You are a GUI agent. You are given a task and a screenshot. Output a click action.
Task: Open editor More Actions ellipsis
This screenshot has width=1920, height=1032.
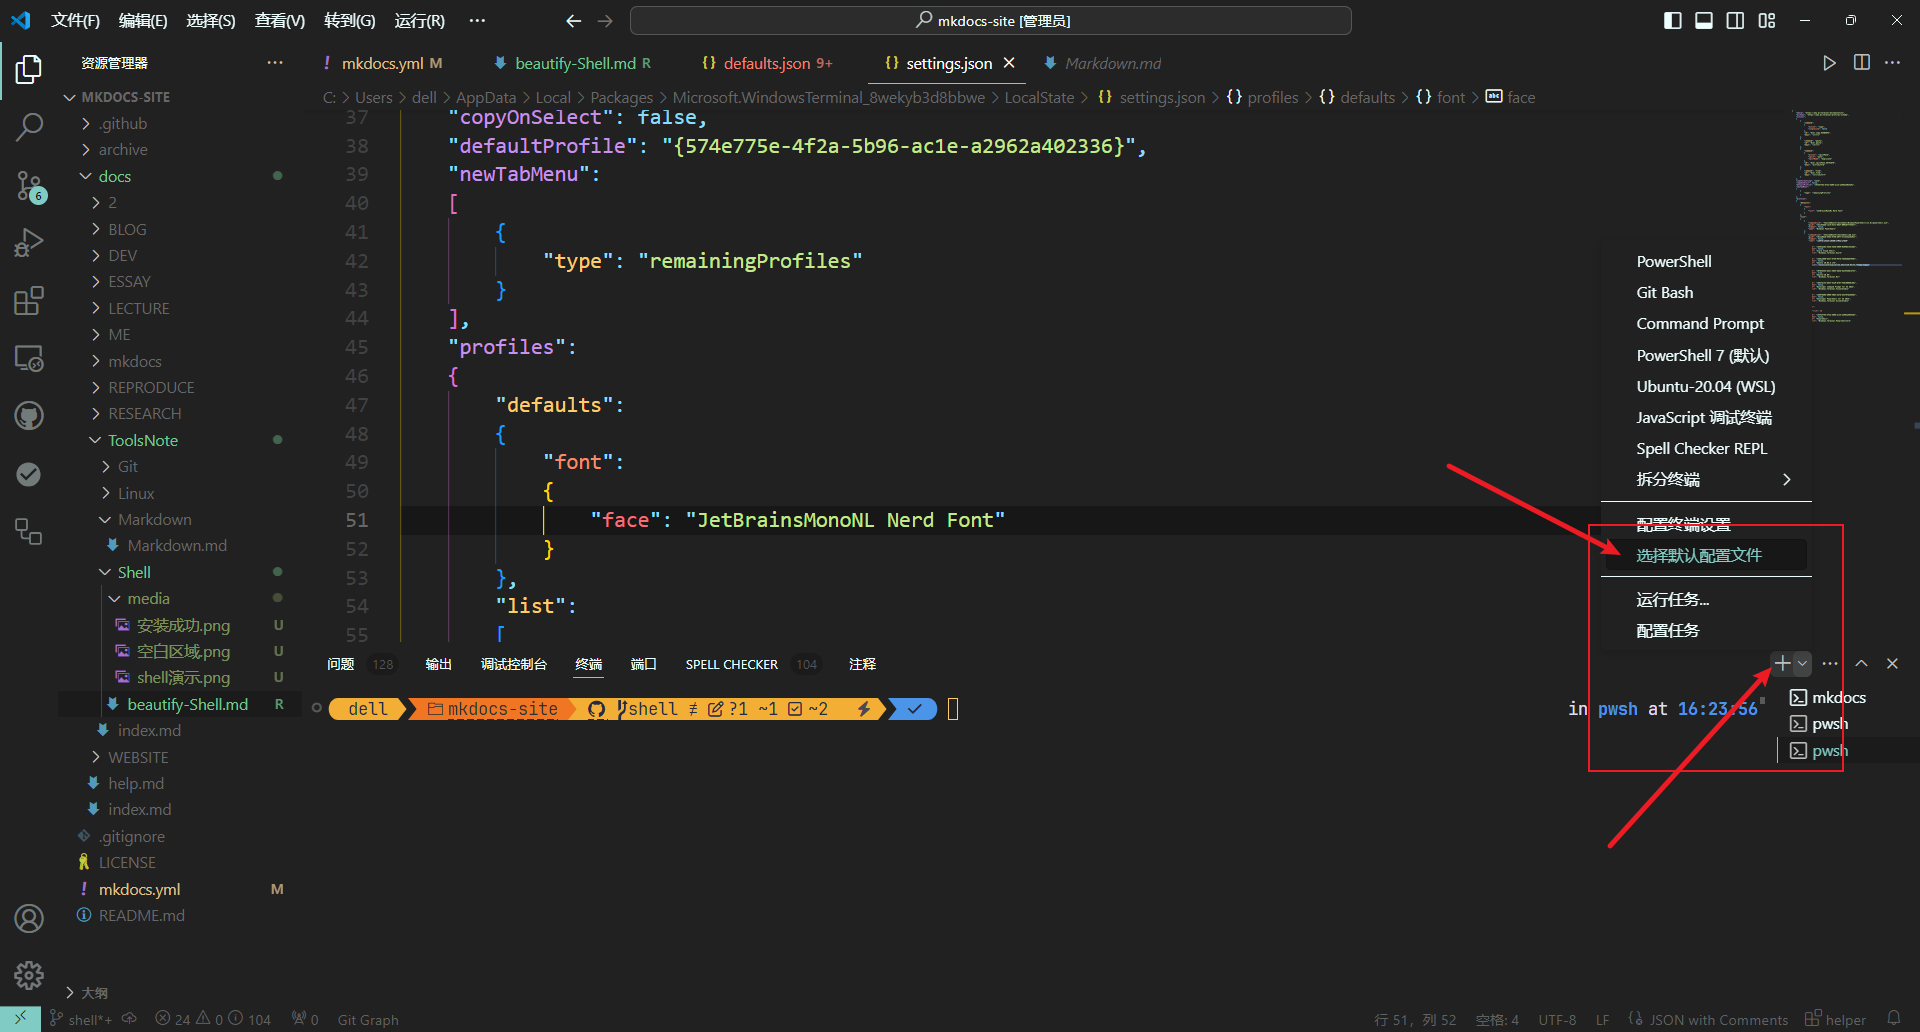pyautogui.click(x=1892, y=63)
